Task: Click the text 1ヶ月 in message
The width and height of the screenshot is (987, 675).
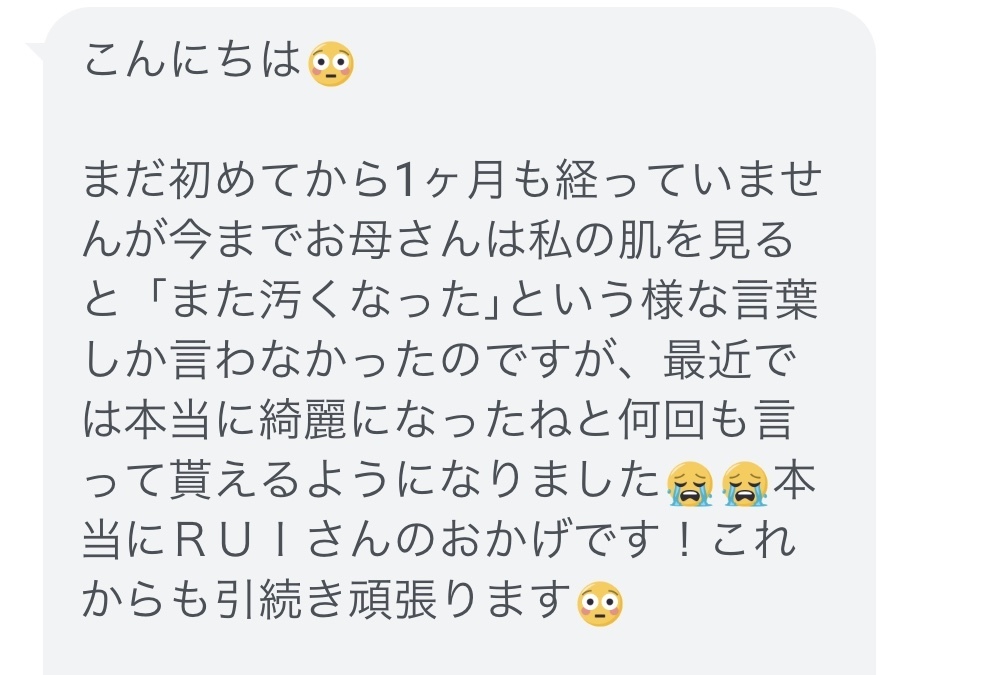Action: click(x=449, y=181)
